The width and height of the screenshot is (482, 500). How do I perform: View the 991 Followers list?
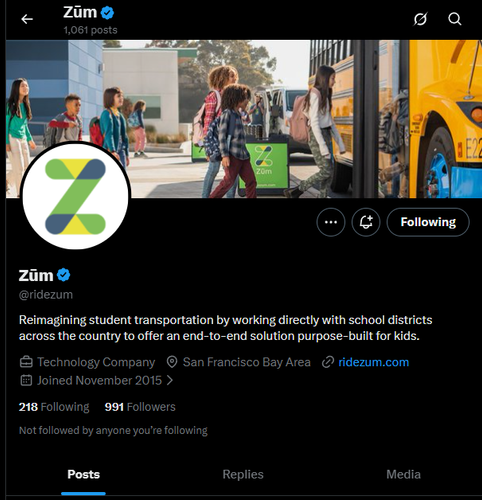tap(140, 407)
